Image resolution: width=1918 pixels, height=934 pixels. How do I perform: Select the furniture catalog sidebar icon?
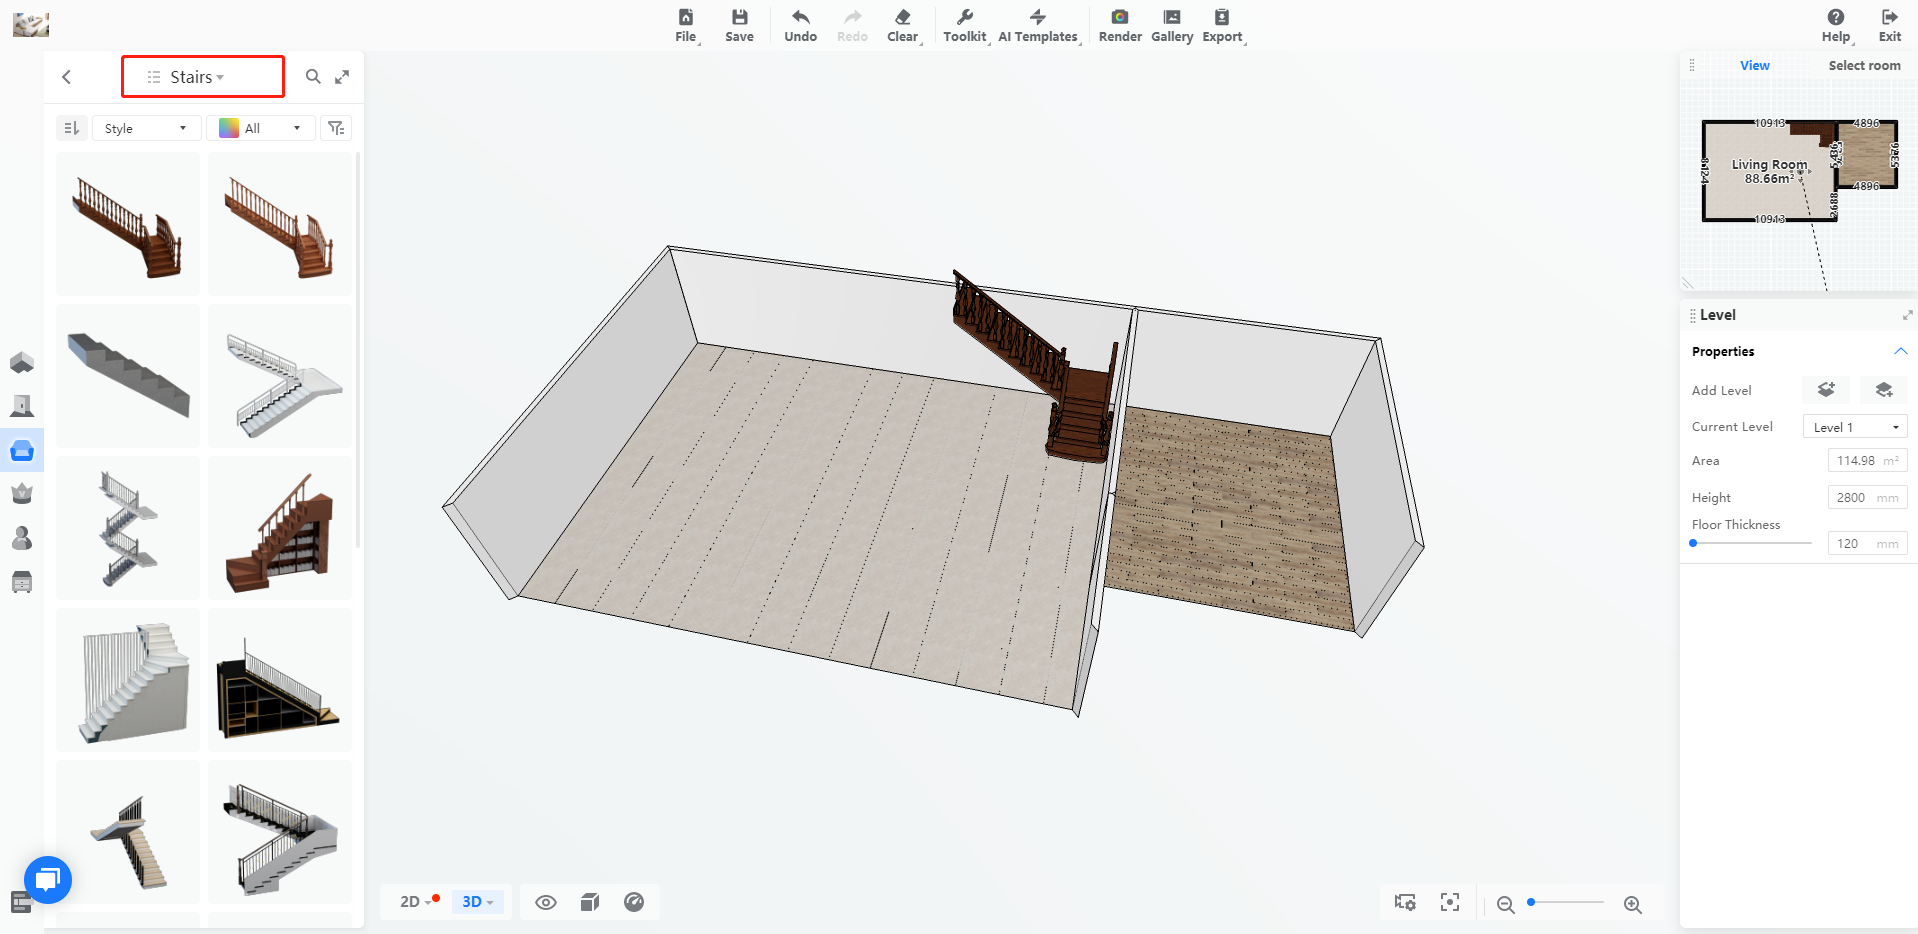(x=22, y=450)
